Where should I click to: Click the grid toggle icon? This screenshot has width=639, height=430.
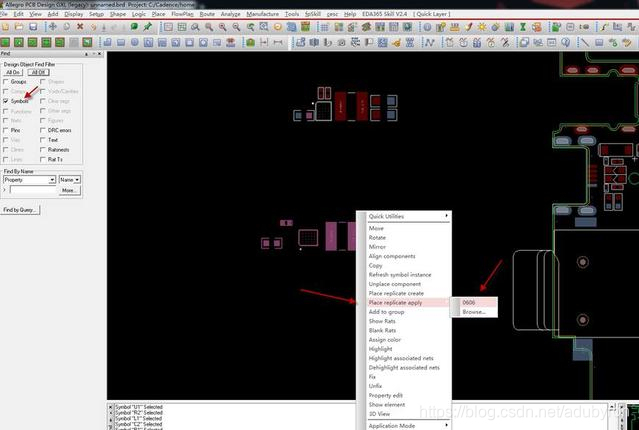324,27
